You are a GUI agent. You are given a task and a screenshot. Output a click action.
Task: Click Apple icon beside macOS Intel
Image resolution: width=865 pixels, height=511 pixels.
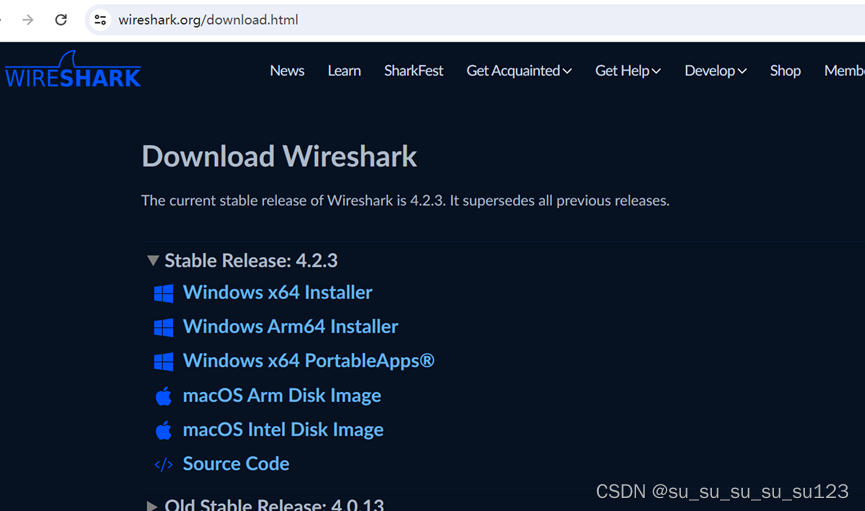pyautogui.click(x=163, y=430)
